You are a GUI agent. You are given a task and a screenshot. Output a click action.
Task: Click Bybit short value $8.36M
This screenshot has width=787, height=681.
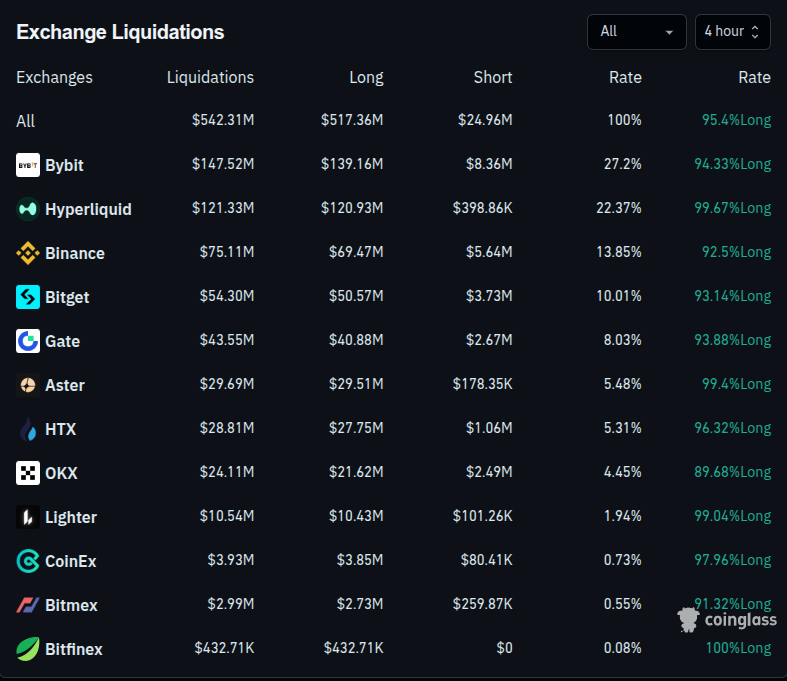(x=489, y=164)
